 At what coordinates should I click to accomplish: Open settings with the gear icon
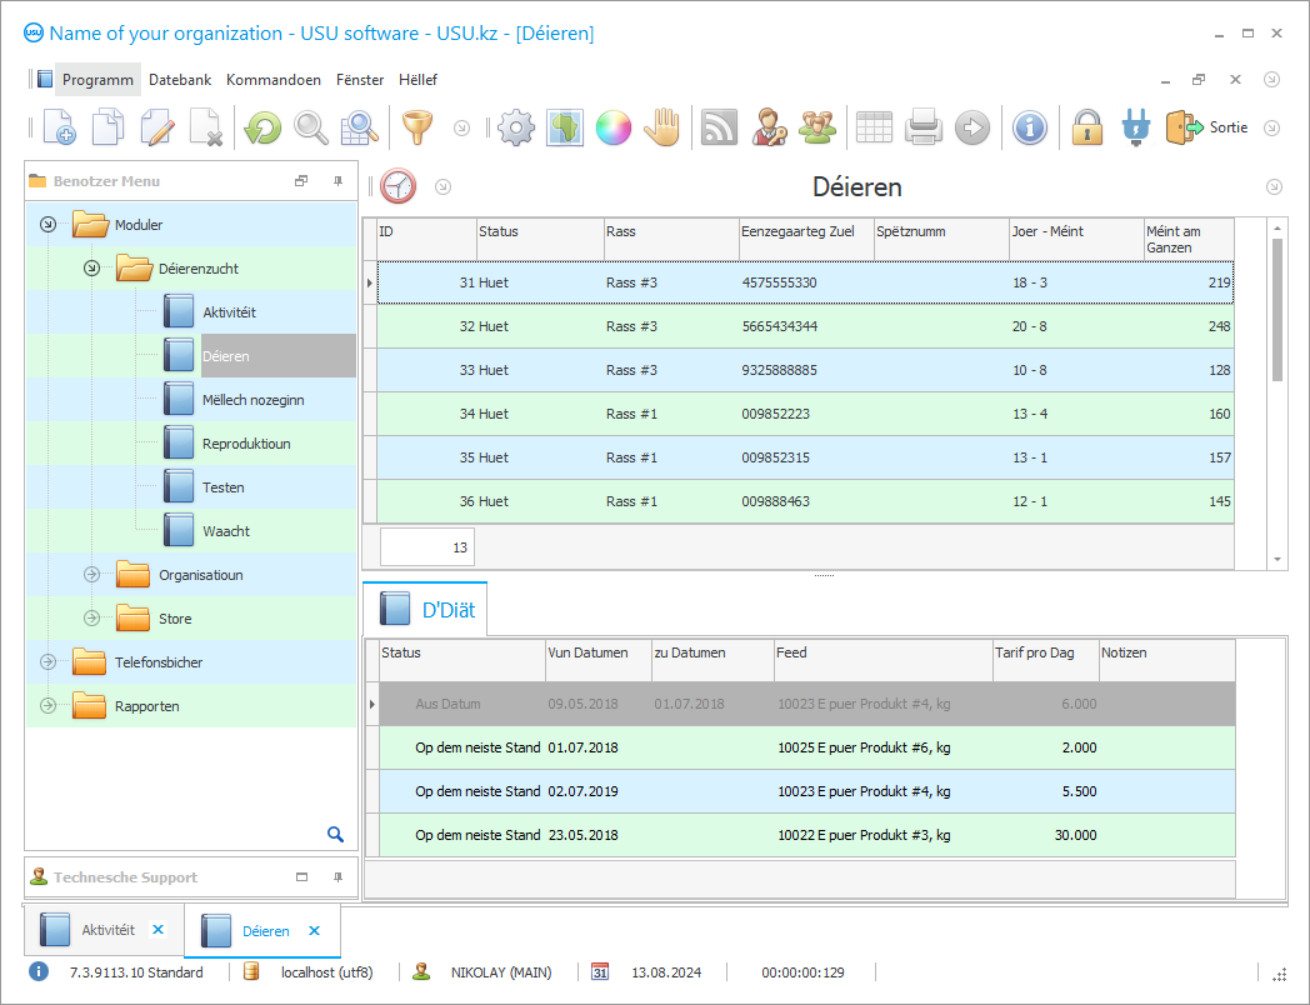(516, 128)
